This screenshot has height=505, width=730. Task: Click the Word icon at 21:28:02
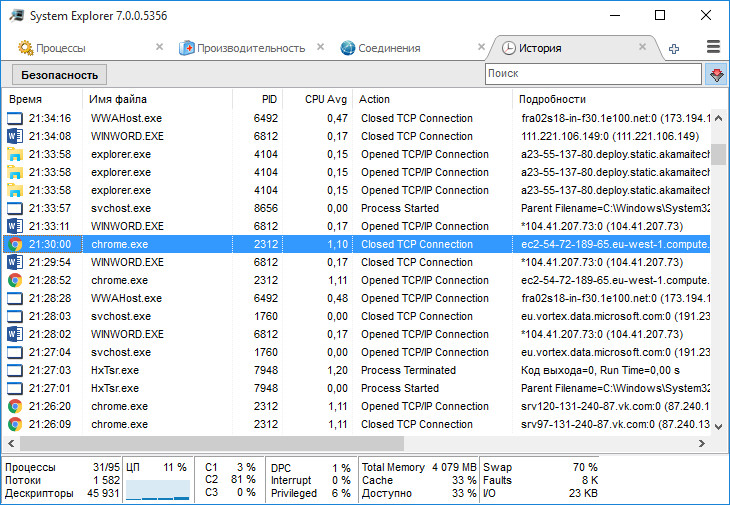click(x=15, y=334)
